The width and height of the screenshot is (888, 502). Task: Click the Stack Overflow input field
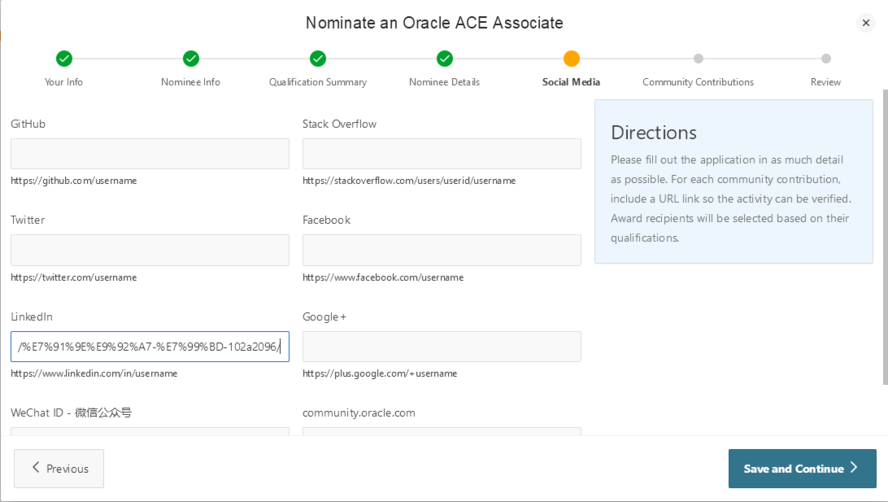(441, 154)
